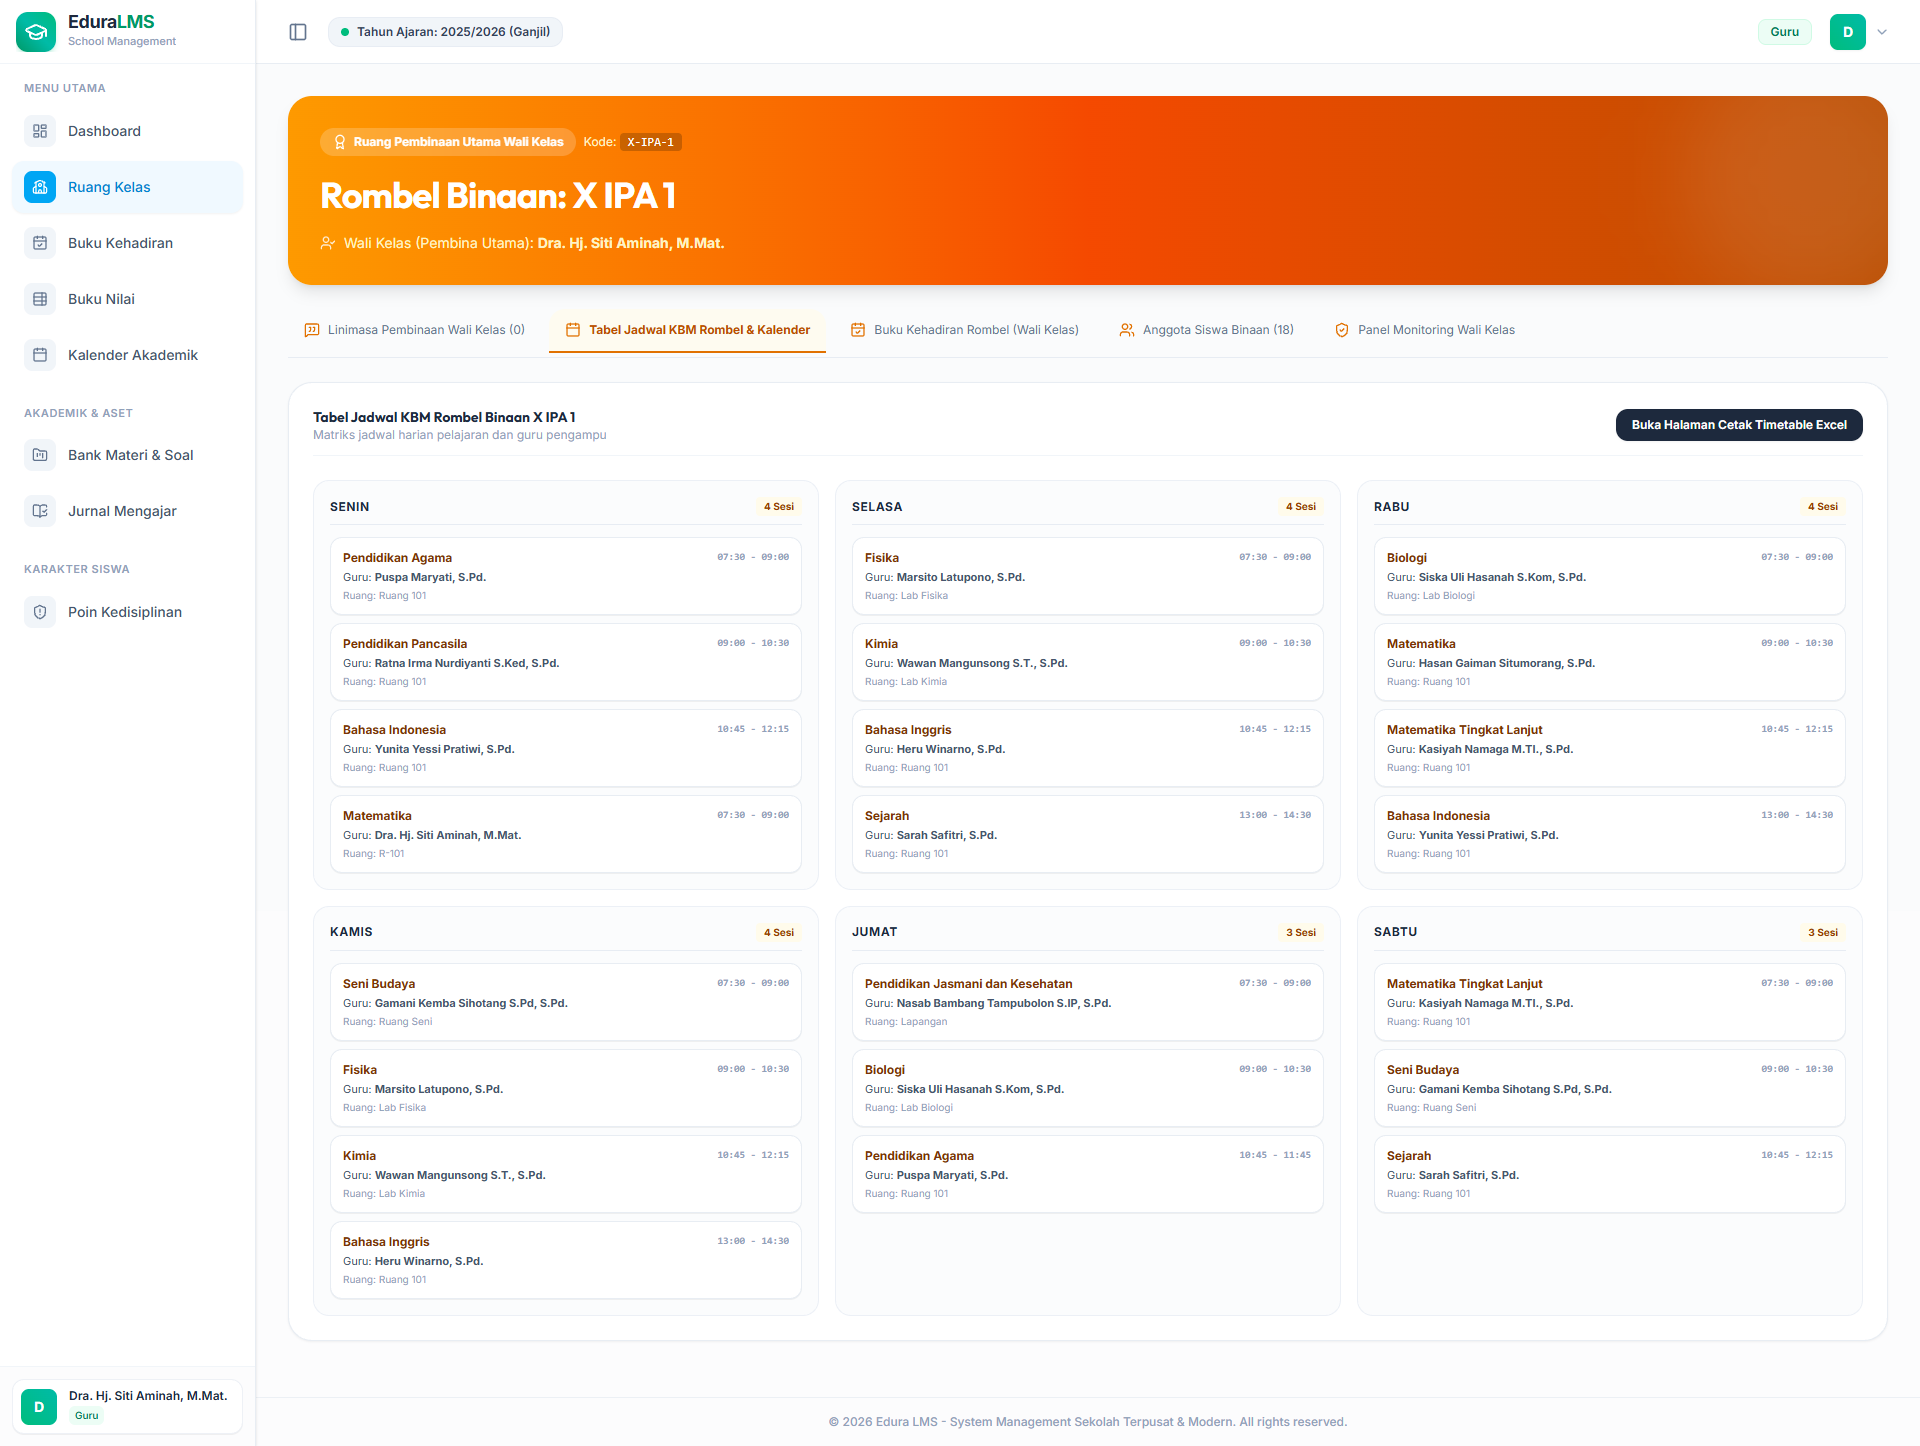1920x1446 pixels.
Task: Select Selasa Sejarah session card
Action: click(1088, 834)
